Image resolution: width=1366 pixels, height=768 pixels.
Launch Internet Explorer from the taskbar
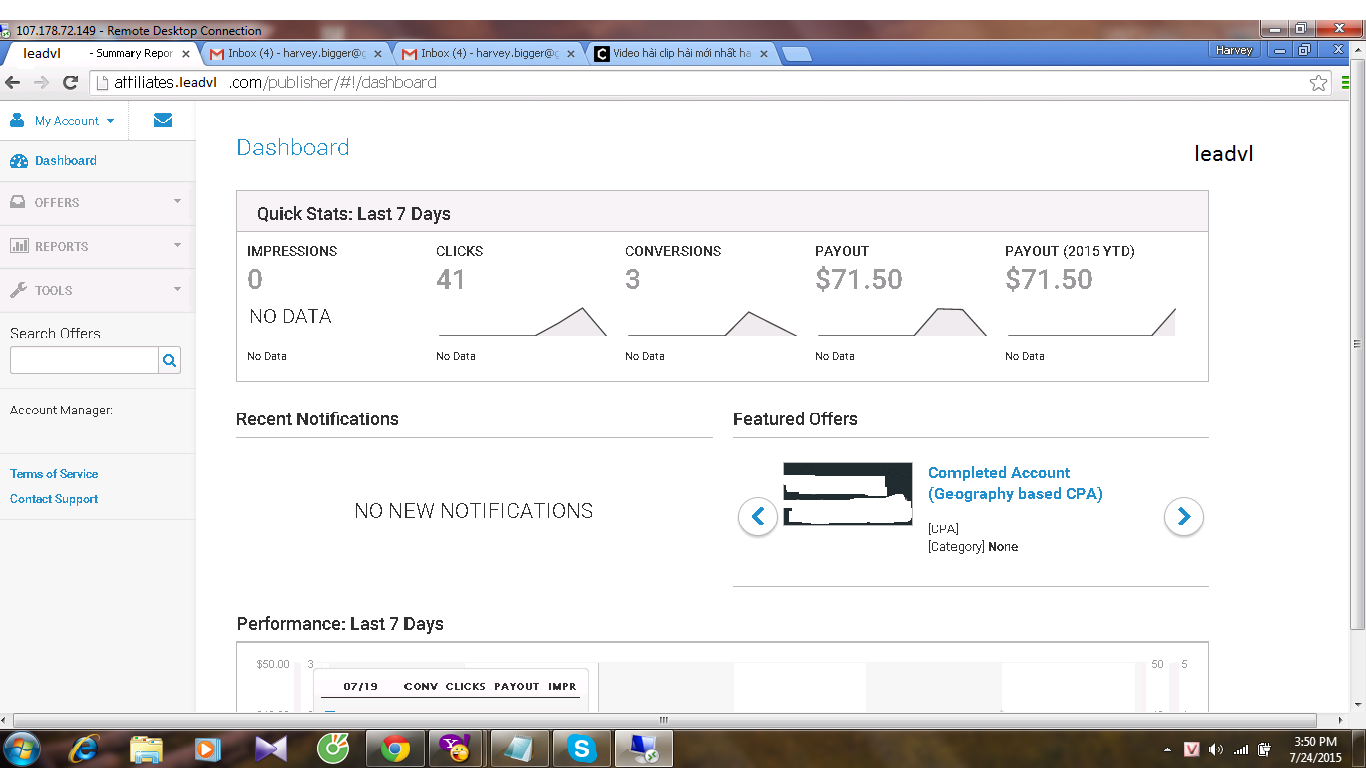85,749
